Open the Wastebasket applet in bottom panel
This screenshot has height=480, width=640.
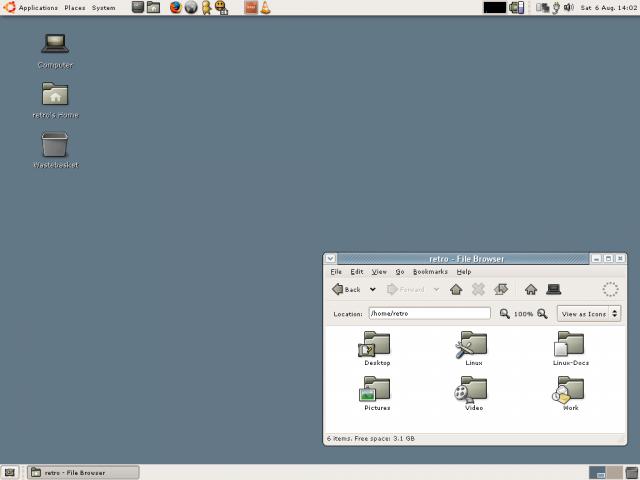coord(632,473)
